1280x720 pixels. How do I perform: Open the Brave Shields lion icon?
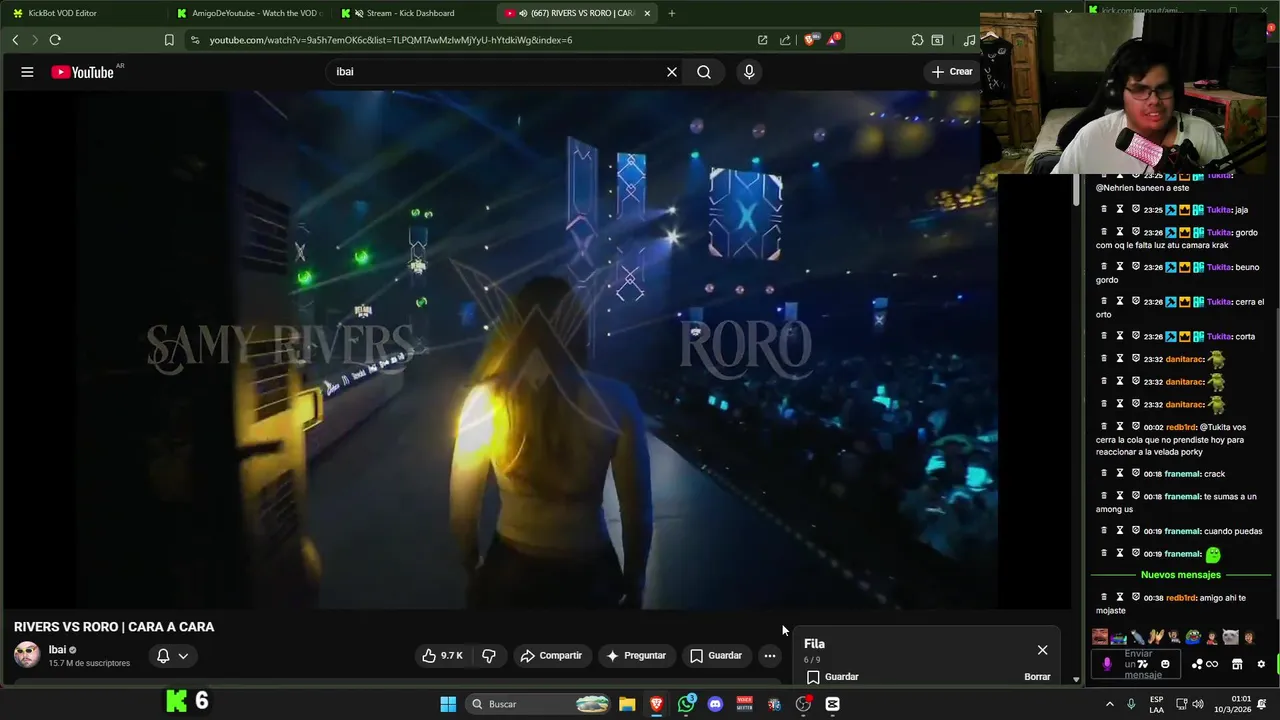pyautogui.click(x=810, y=40)
